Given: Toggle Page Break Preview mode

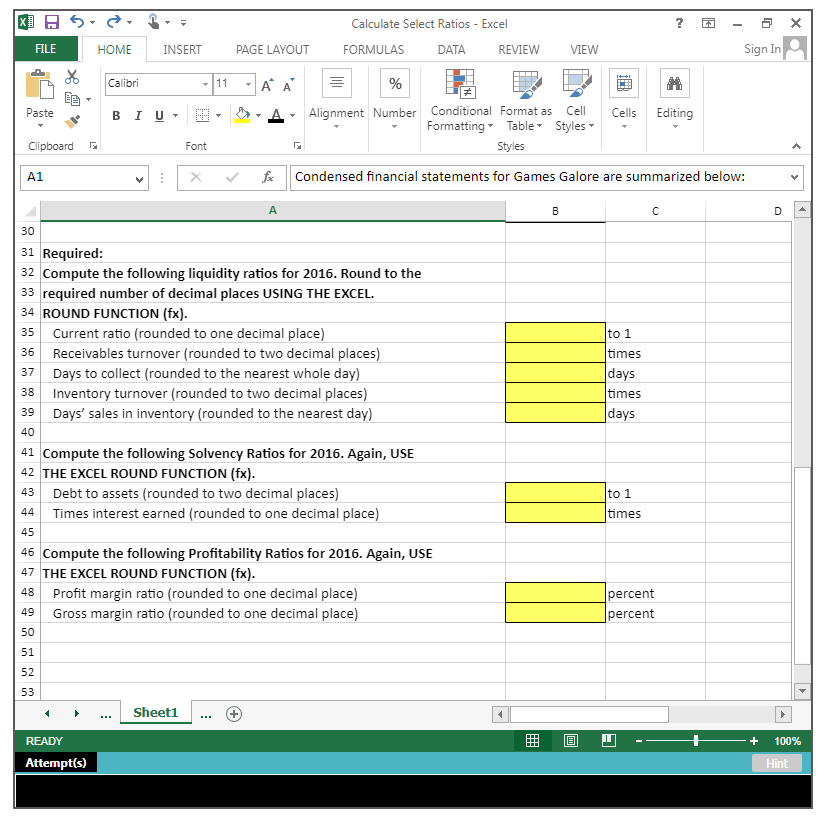Looking at the screenshot, I should point(608,741).
